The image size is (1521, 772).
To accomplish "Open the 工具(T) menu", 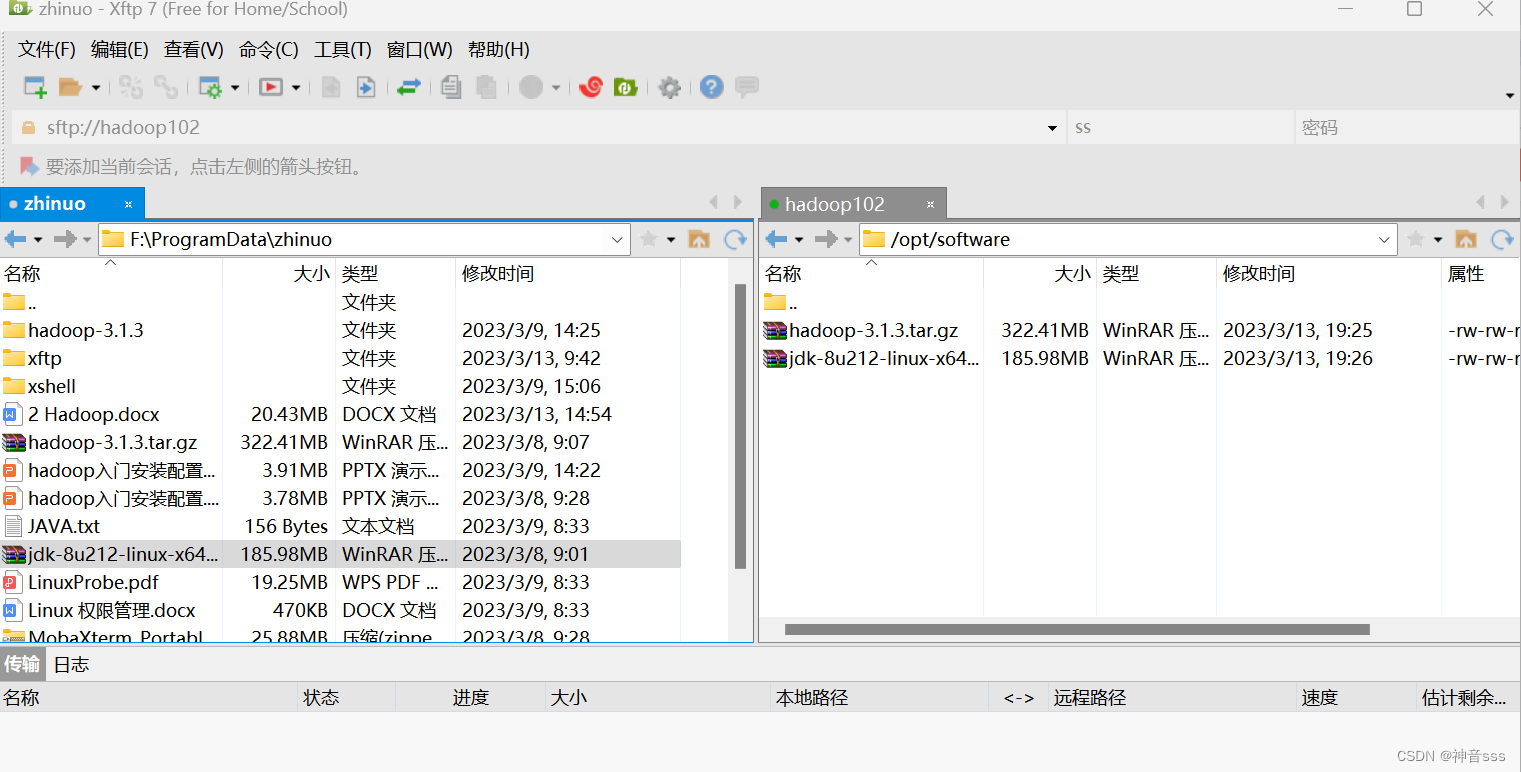I will click(343, 49).
